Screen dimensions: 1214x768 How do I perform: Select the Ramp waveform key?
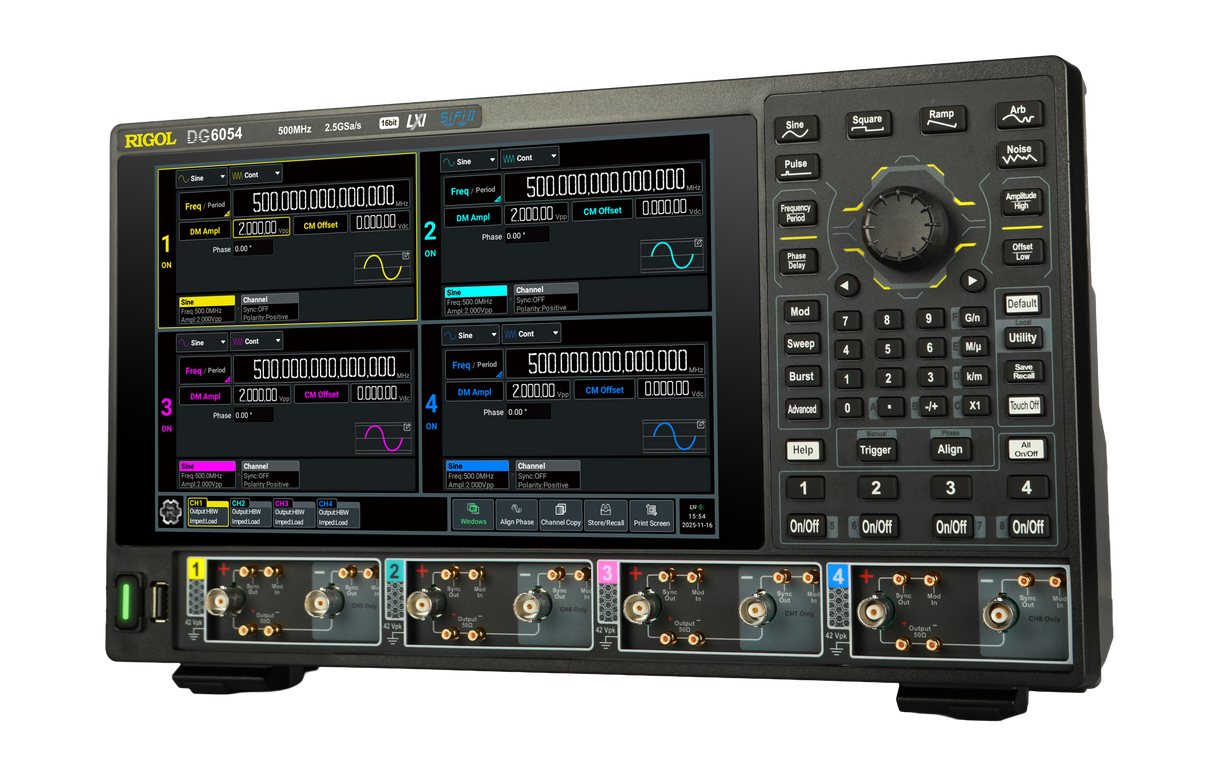click(x=942, y=118)
